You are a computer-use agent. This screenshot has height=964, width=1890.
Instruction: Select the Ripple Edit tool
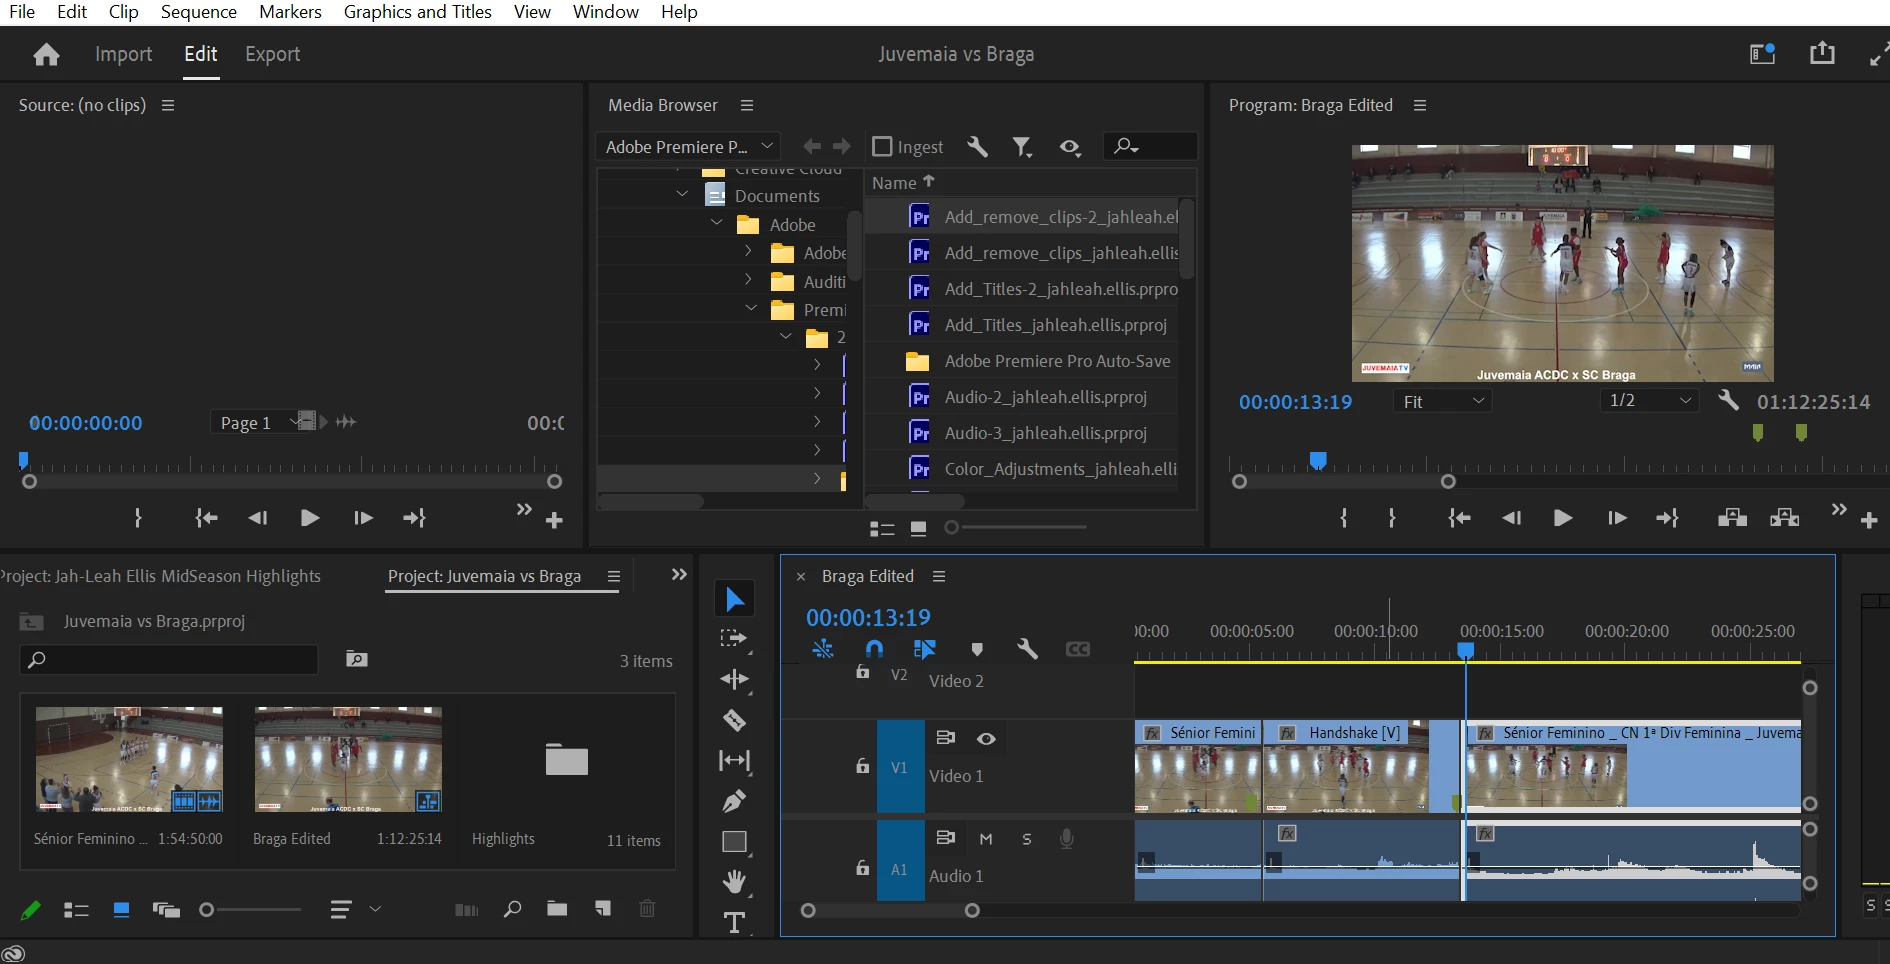734,680
